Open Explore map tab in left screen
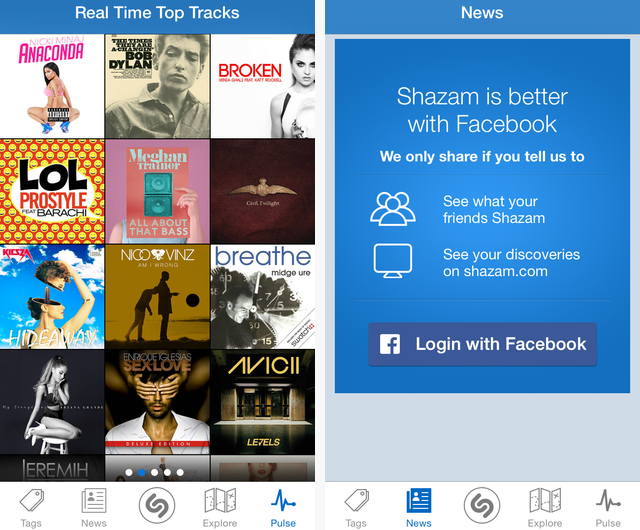This screenshot has width=640, height=530. [220, 508]
